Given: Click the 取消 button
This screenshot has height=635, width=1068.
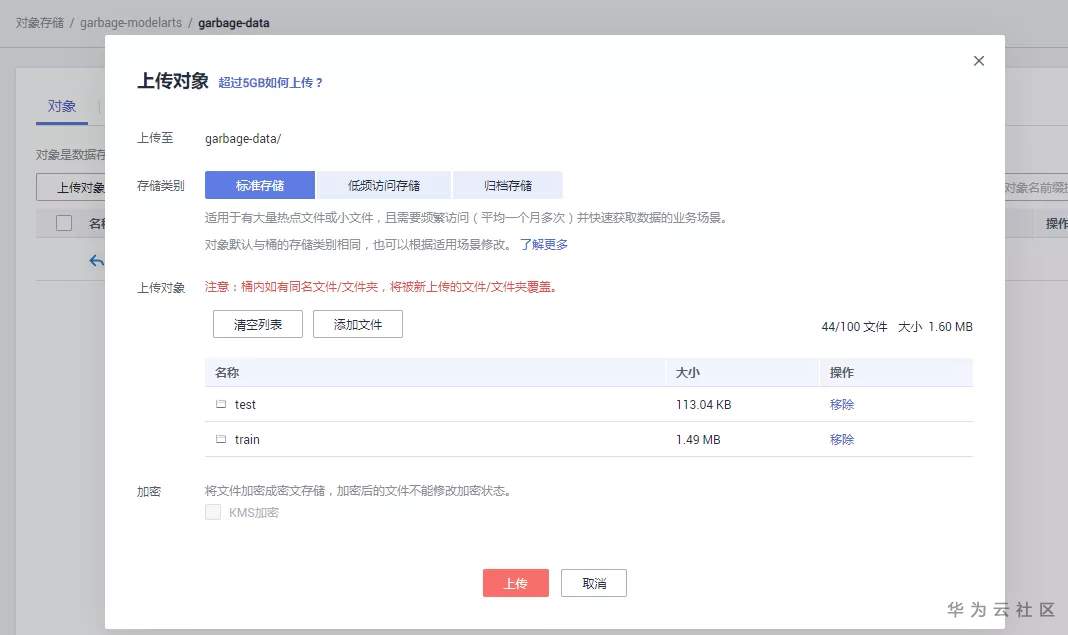Looking at the screenshot, I should coord(594,583).
